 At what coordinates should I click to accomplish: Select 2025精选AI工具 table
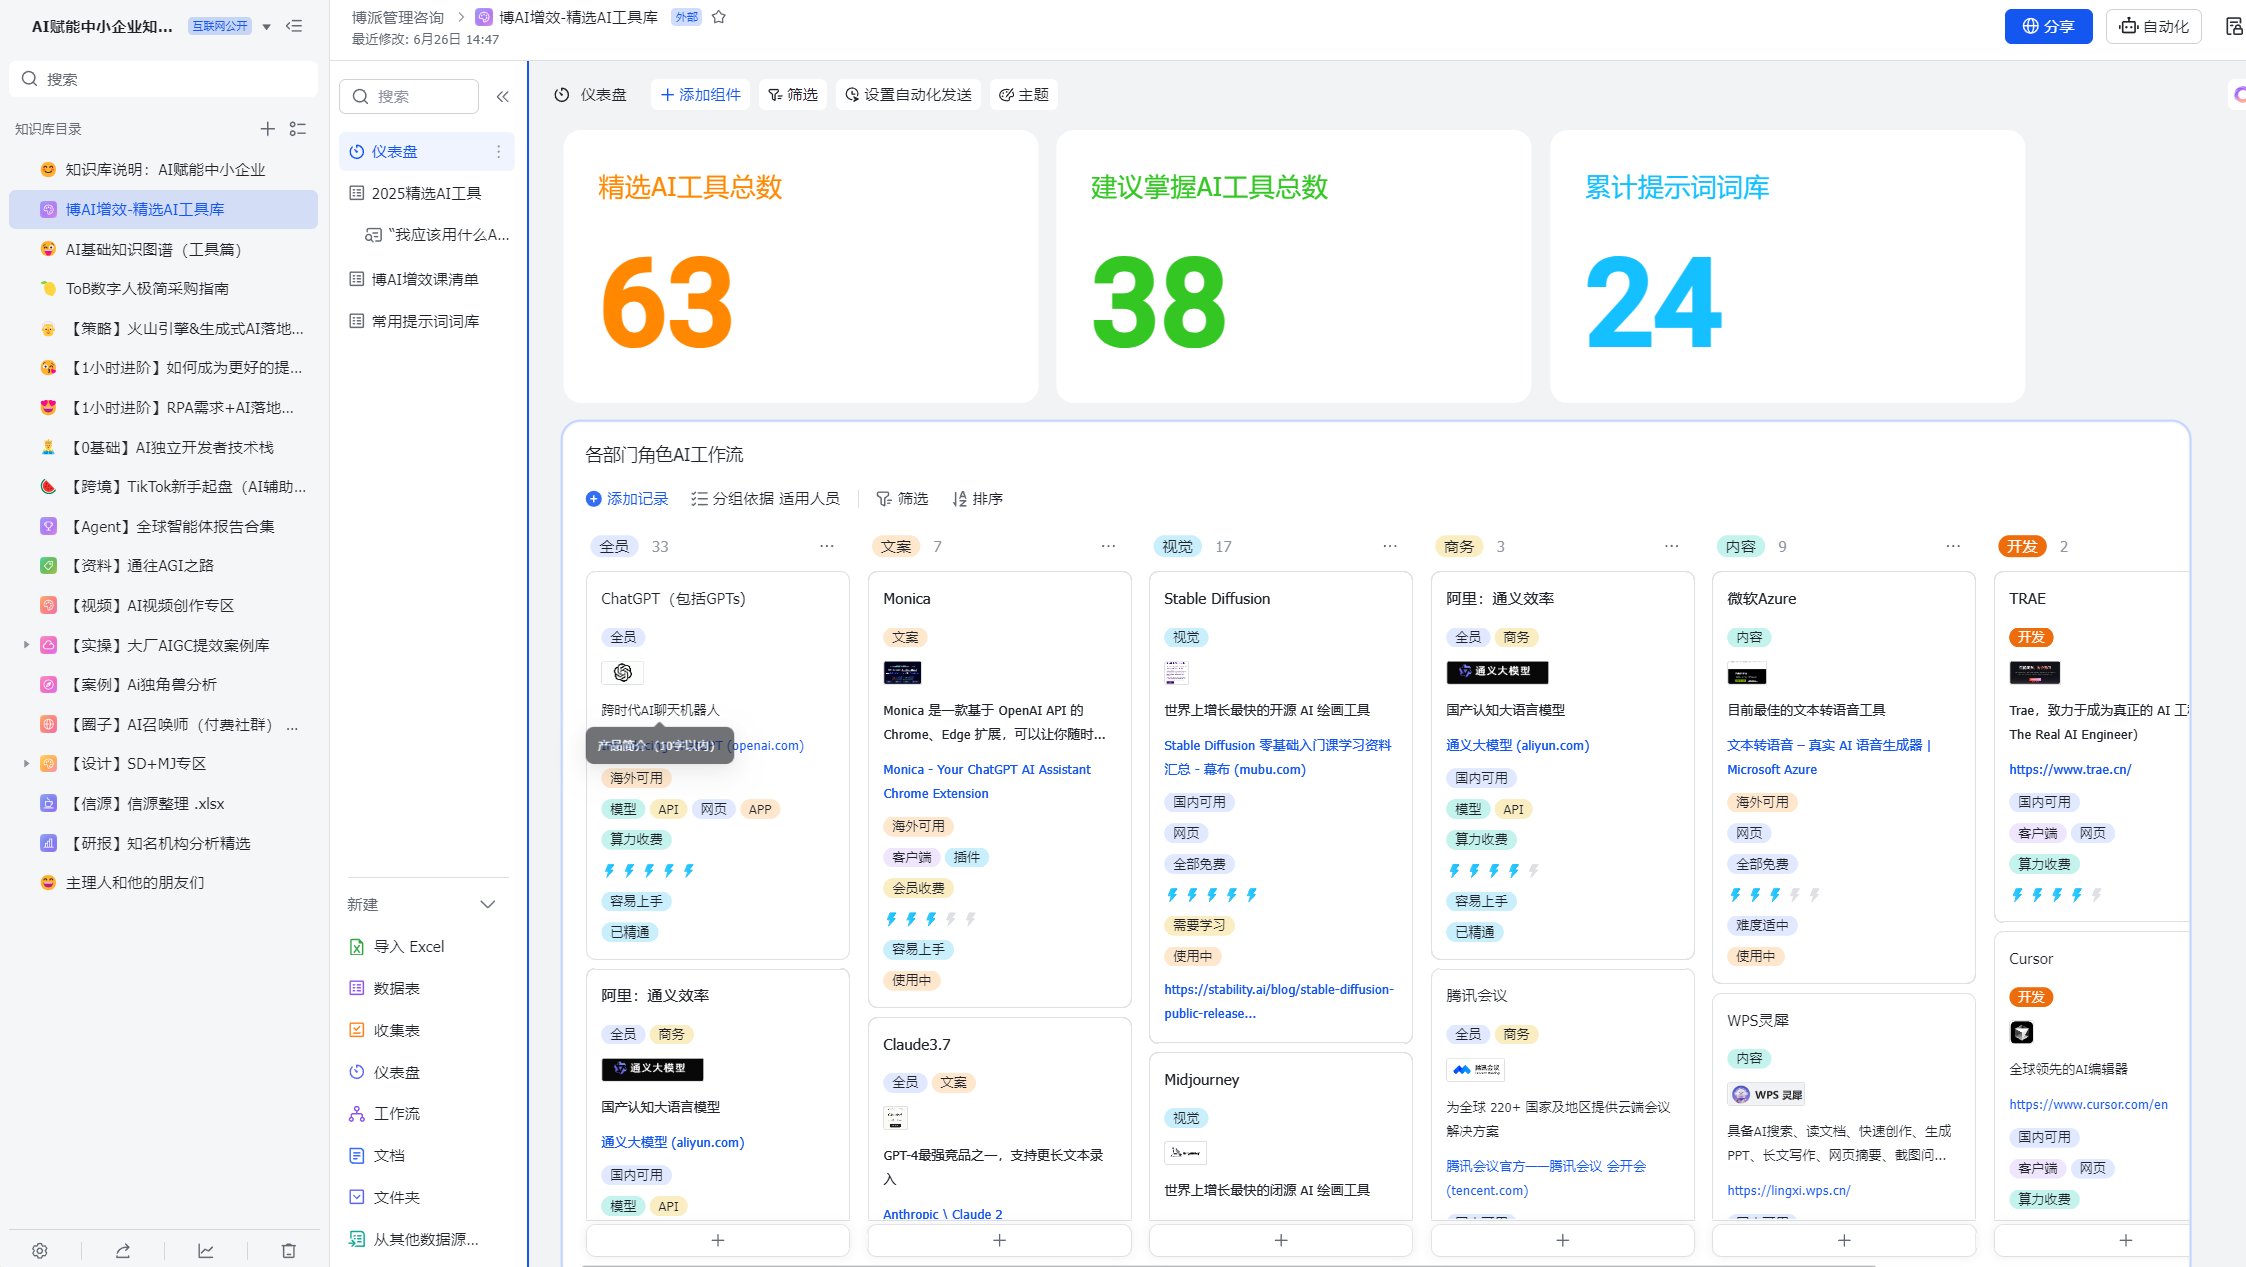click(426, 193)
